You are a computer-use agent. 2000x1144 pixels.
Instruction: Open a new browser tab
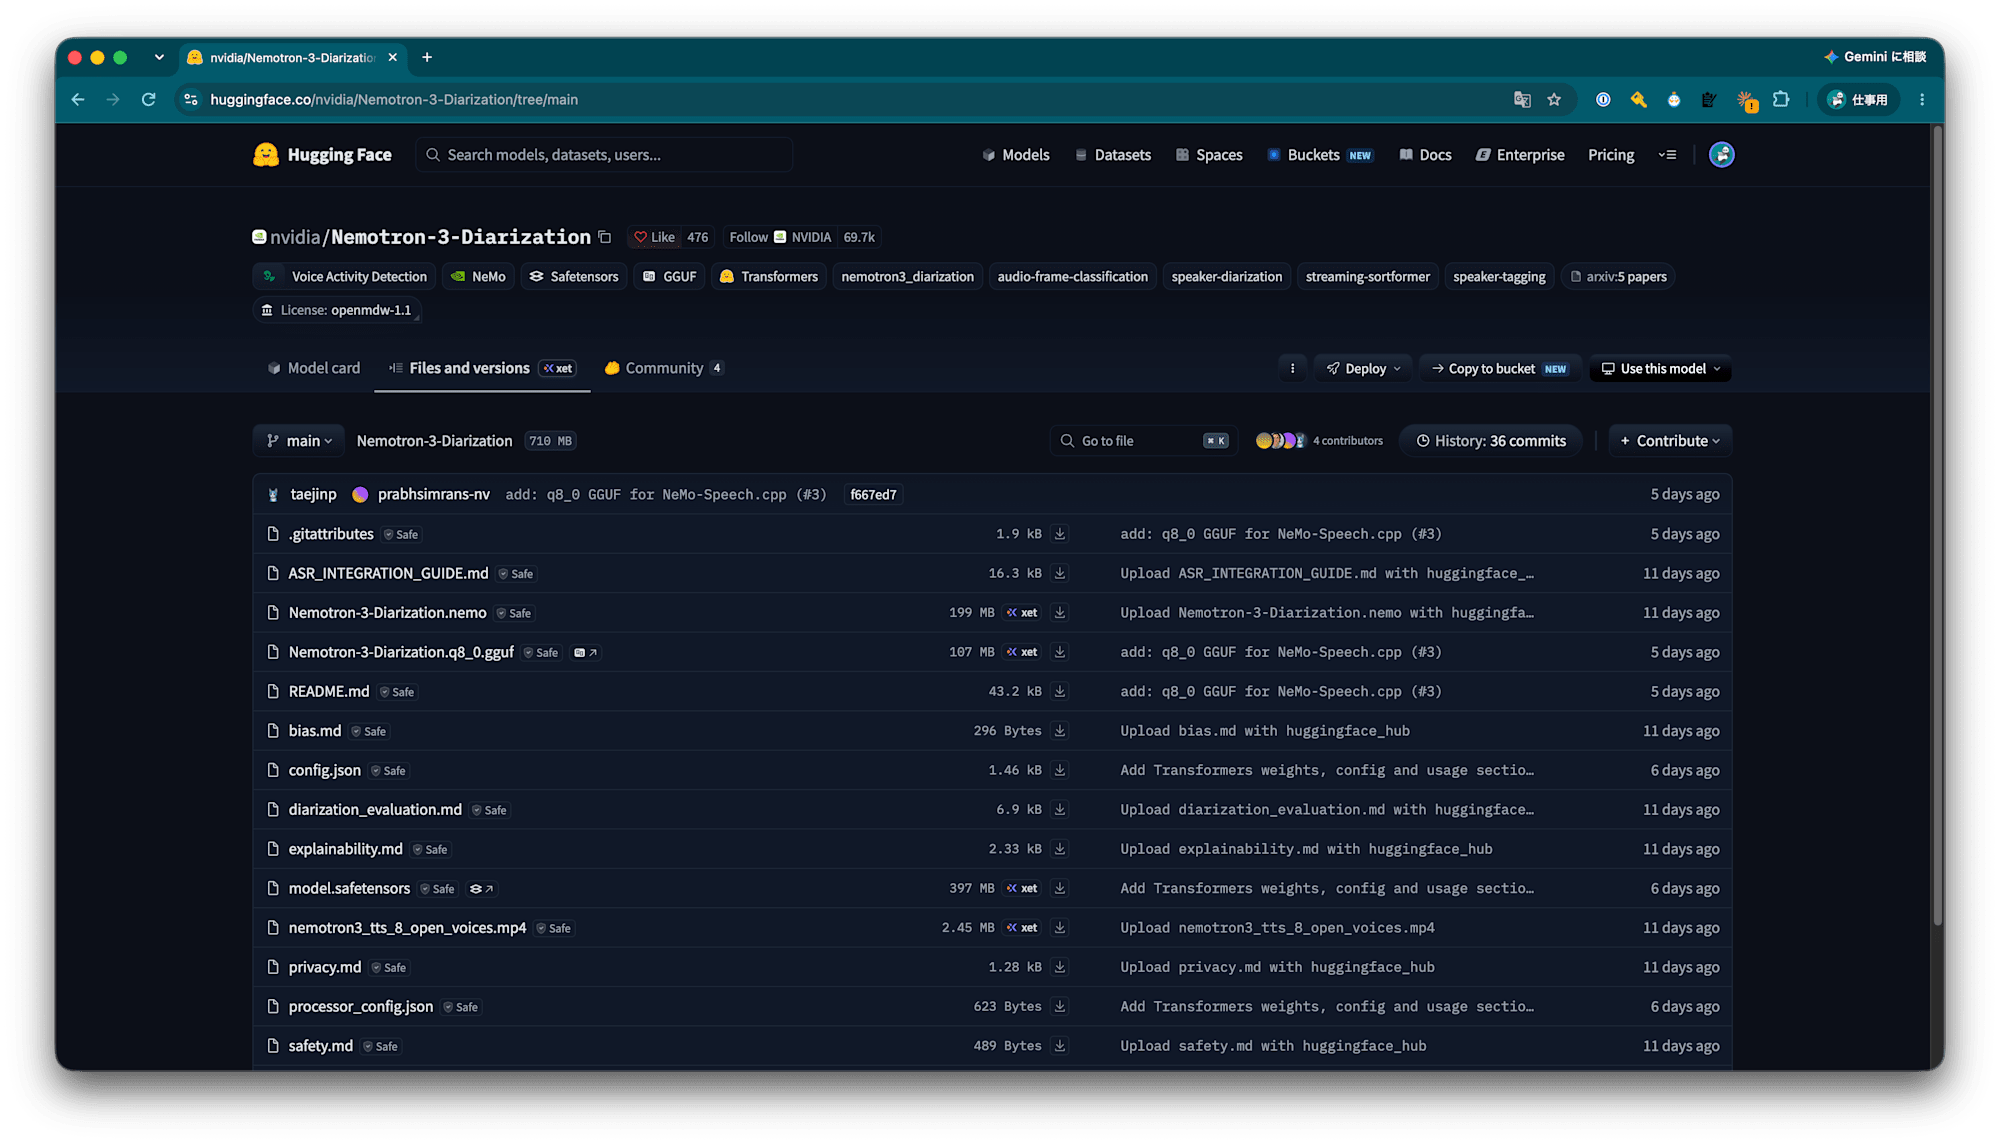427,58
